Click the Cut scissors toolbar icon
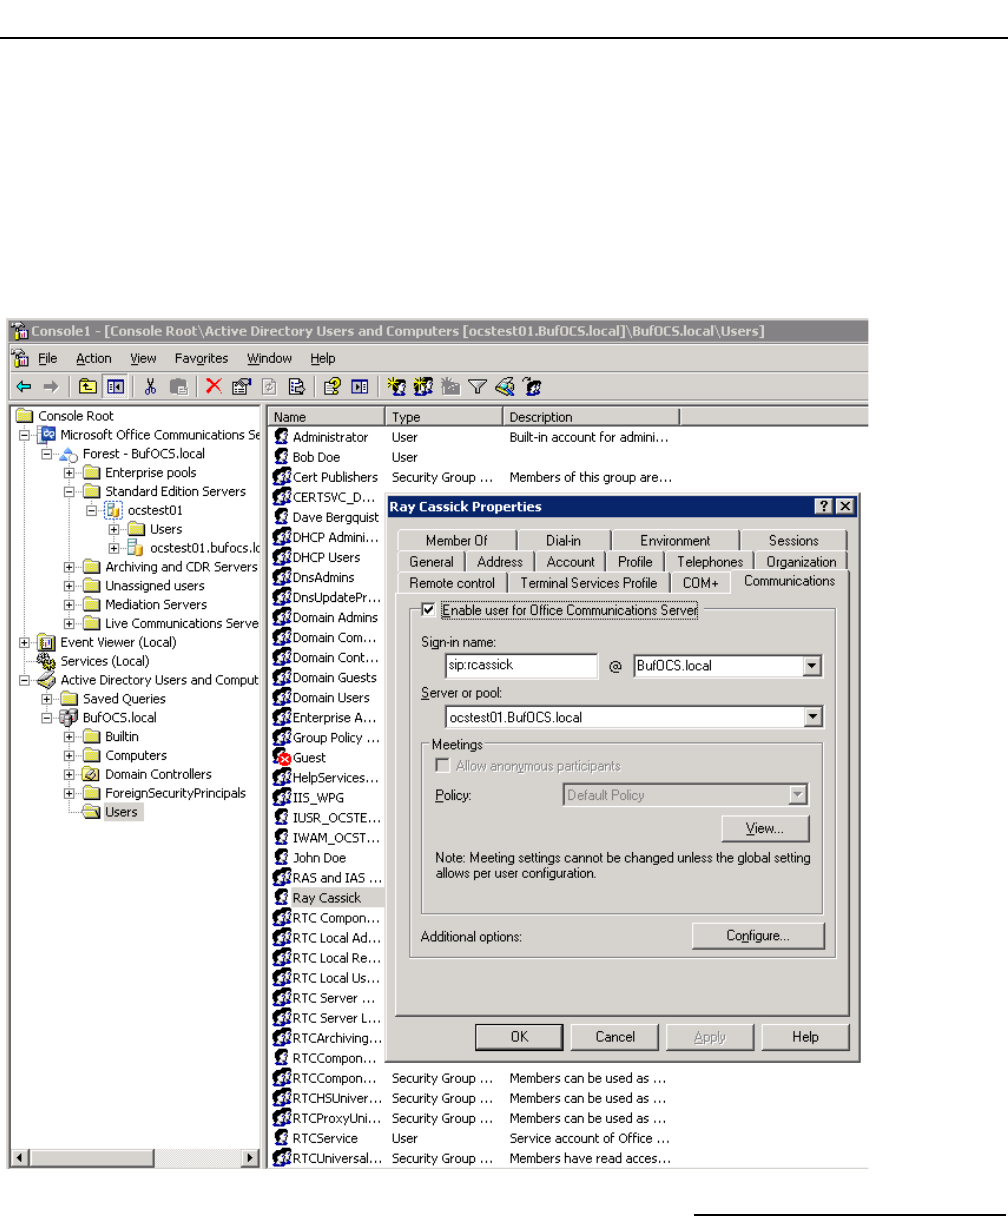 (151, 386)
